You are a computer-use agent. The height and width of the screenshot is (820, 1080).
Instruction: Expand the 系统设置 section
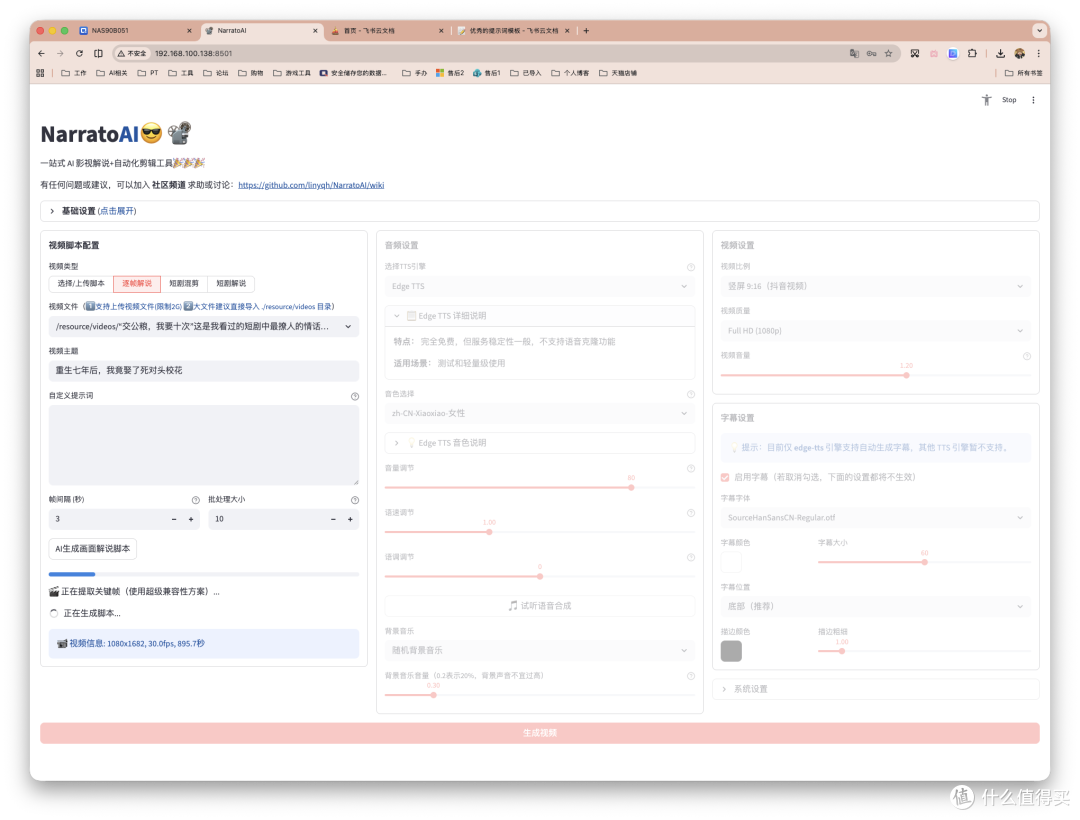875,689
